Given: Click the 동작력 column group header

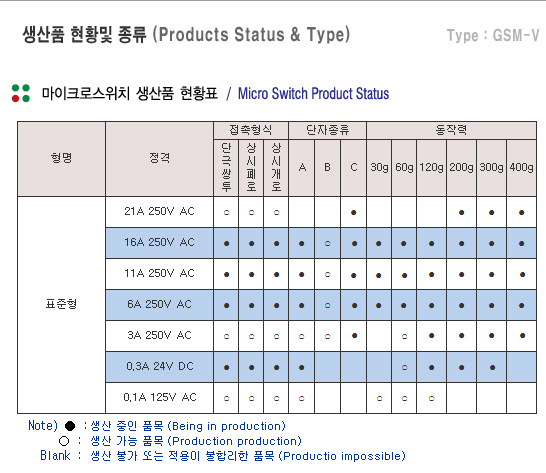Looking at the screenshot, I should [x=451, y=130].
